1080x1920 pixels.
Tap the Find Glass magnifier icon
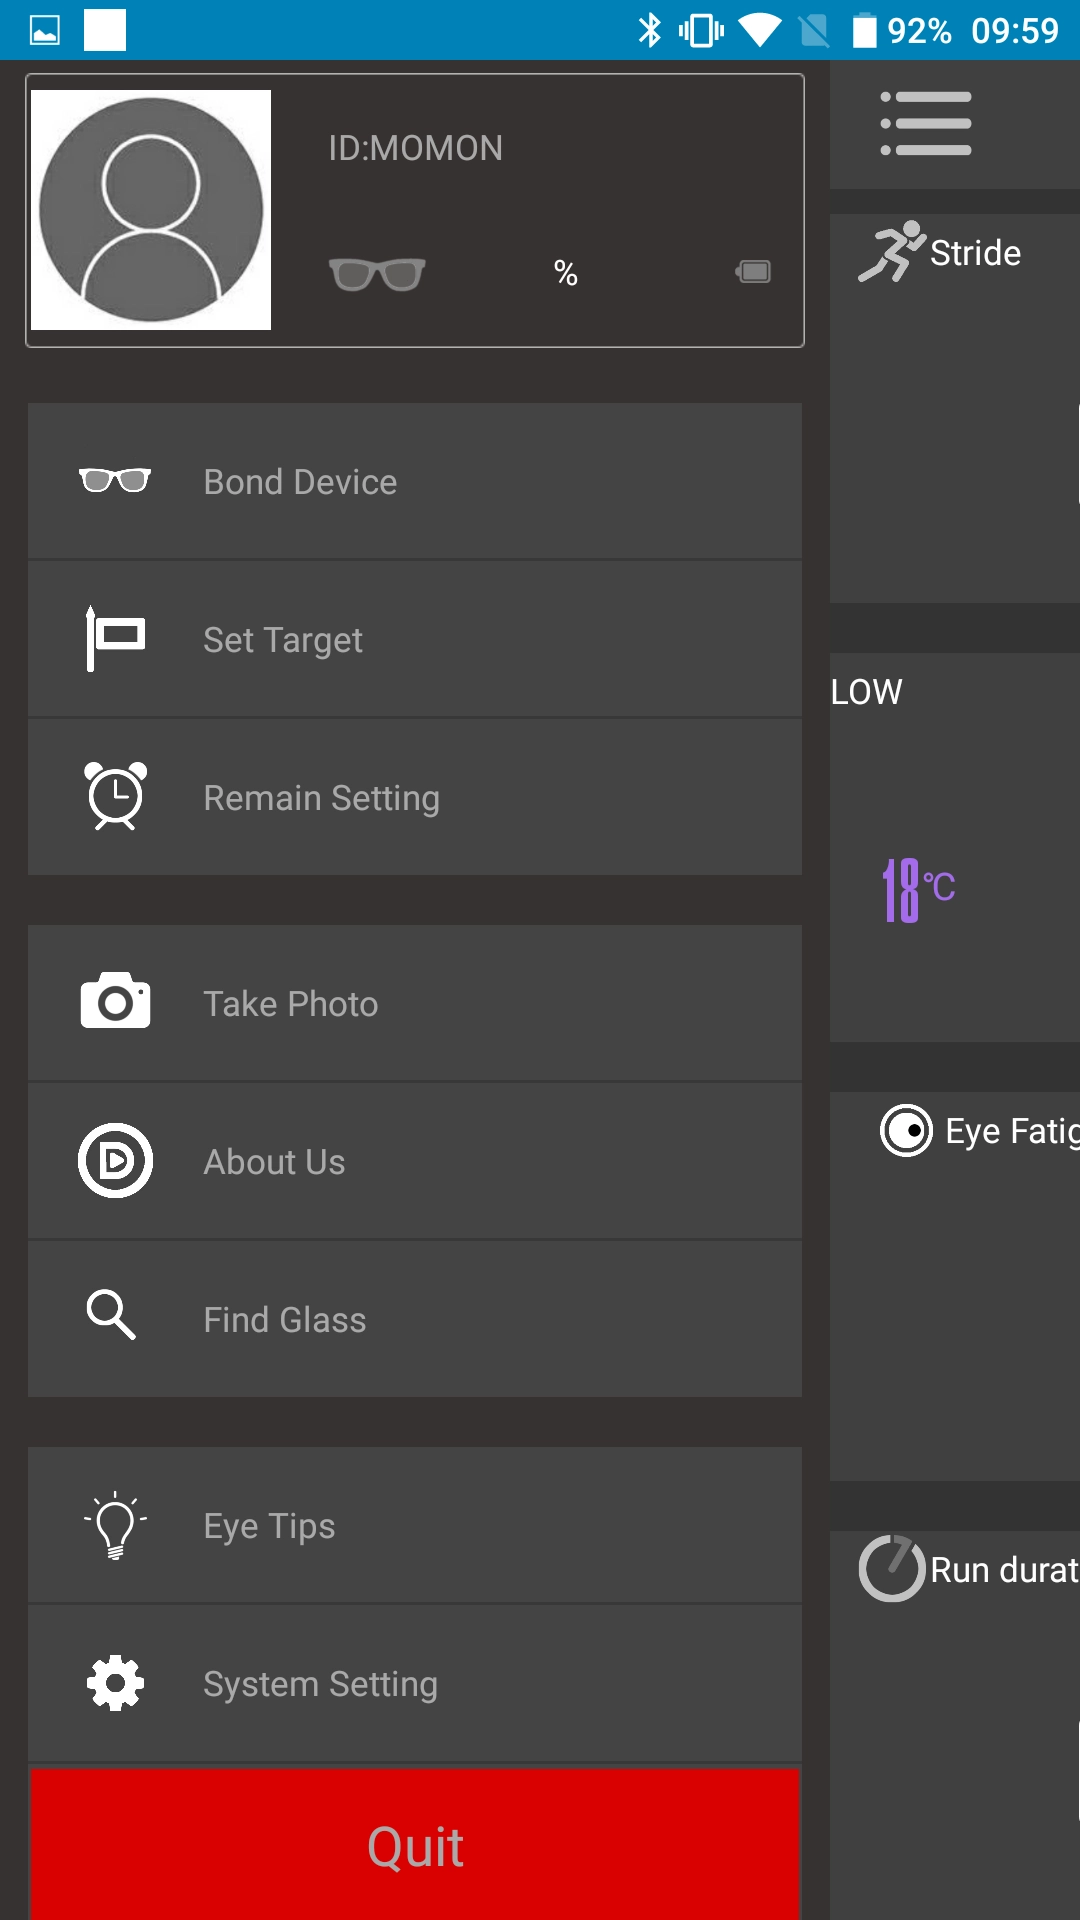(x=111, y=1314)
